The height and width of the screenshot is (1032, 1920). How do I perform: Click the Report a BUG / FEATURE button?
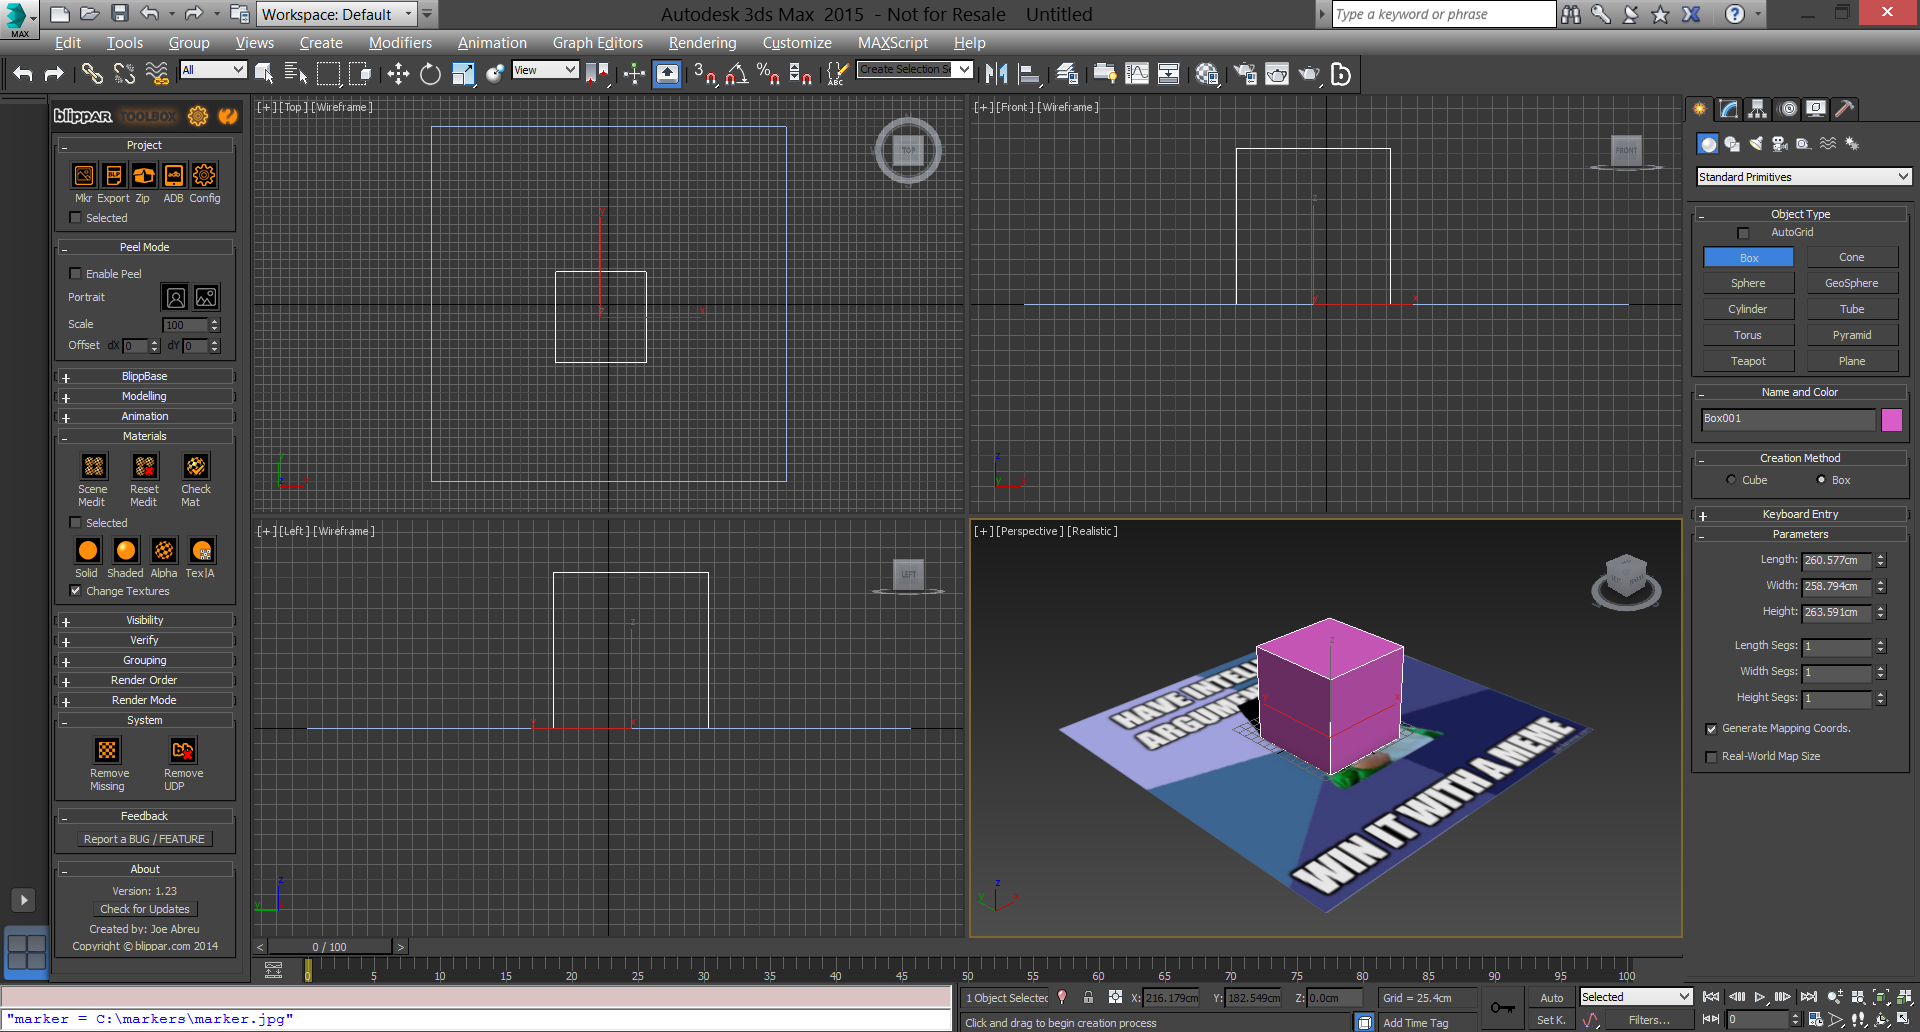[145, 839]
